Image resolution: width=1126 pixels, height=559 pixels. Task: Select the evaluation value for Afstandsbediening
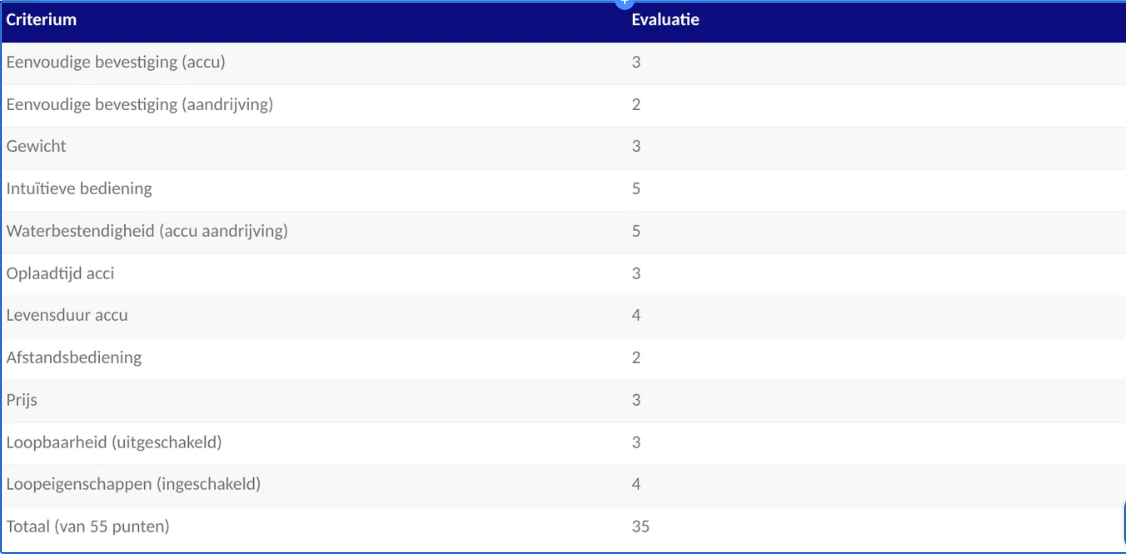click(636, 357)
